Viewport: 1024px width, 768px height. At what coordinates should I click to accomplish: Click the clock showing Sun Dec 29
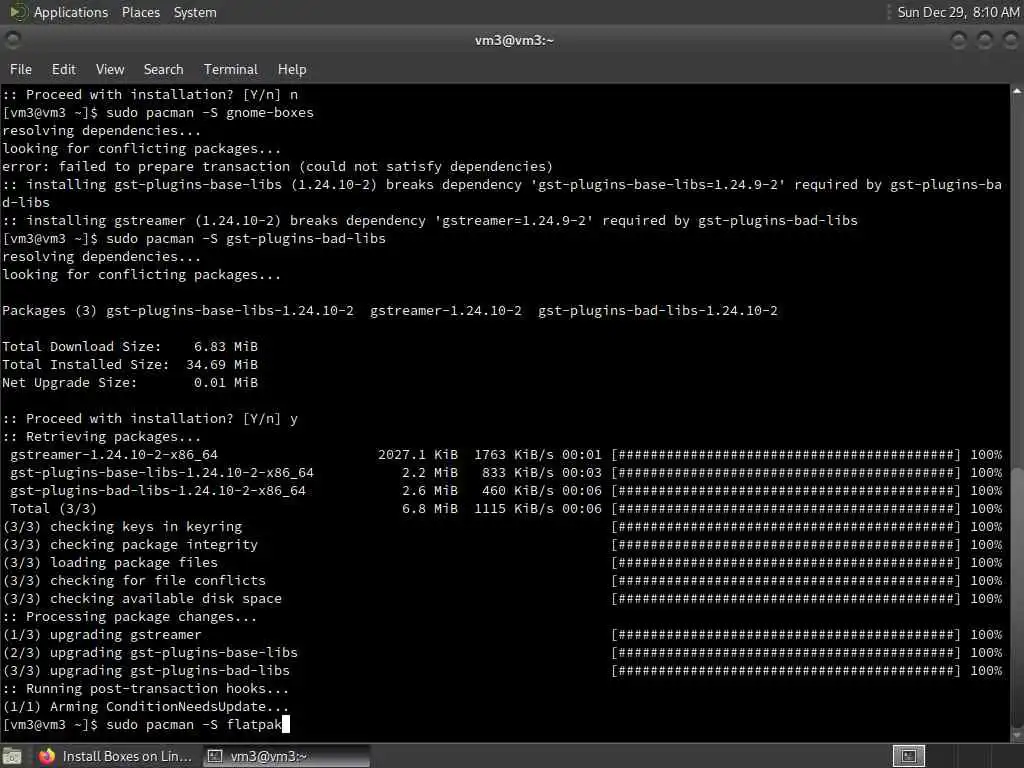click(x=957, y=12)
